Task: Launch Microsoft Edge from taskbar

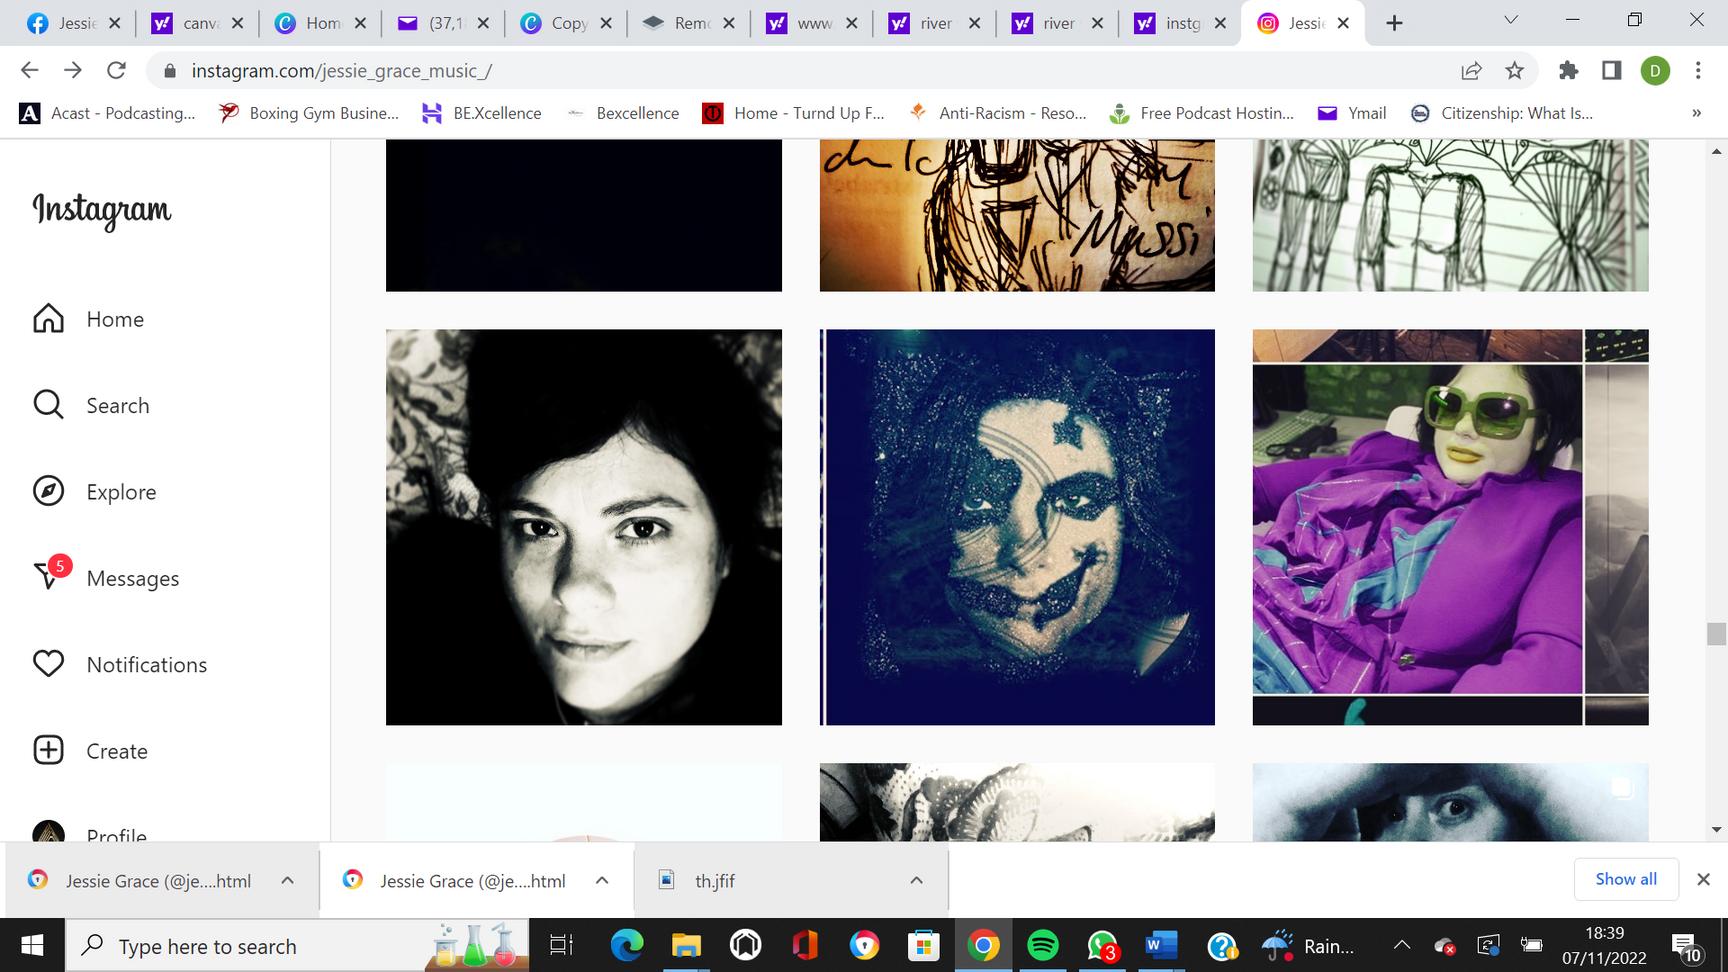Action: [x=627, y=945]
